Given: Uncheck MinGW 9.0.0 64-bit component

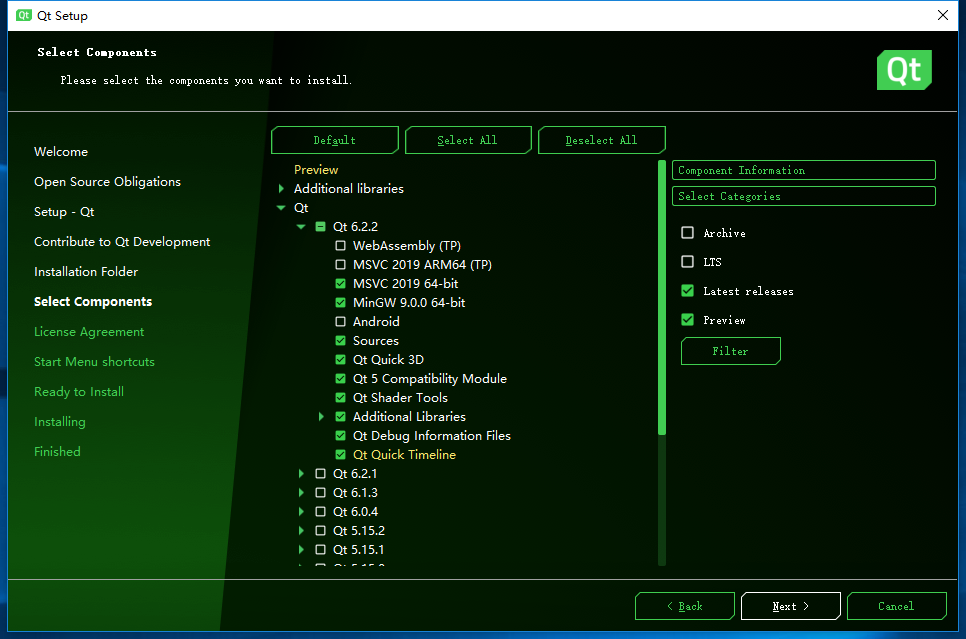Looking at the screenshot, I should (340, 303).
